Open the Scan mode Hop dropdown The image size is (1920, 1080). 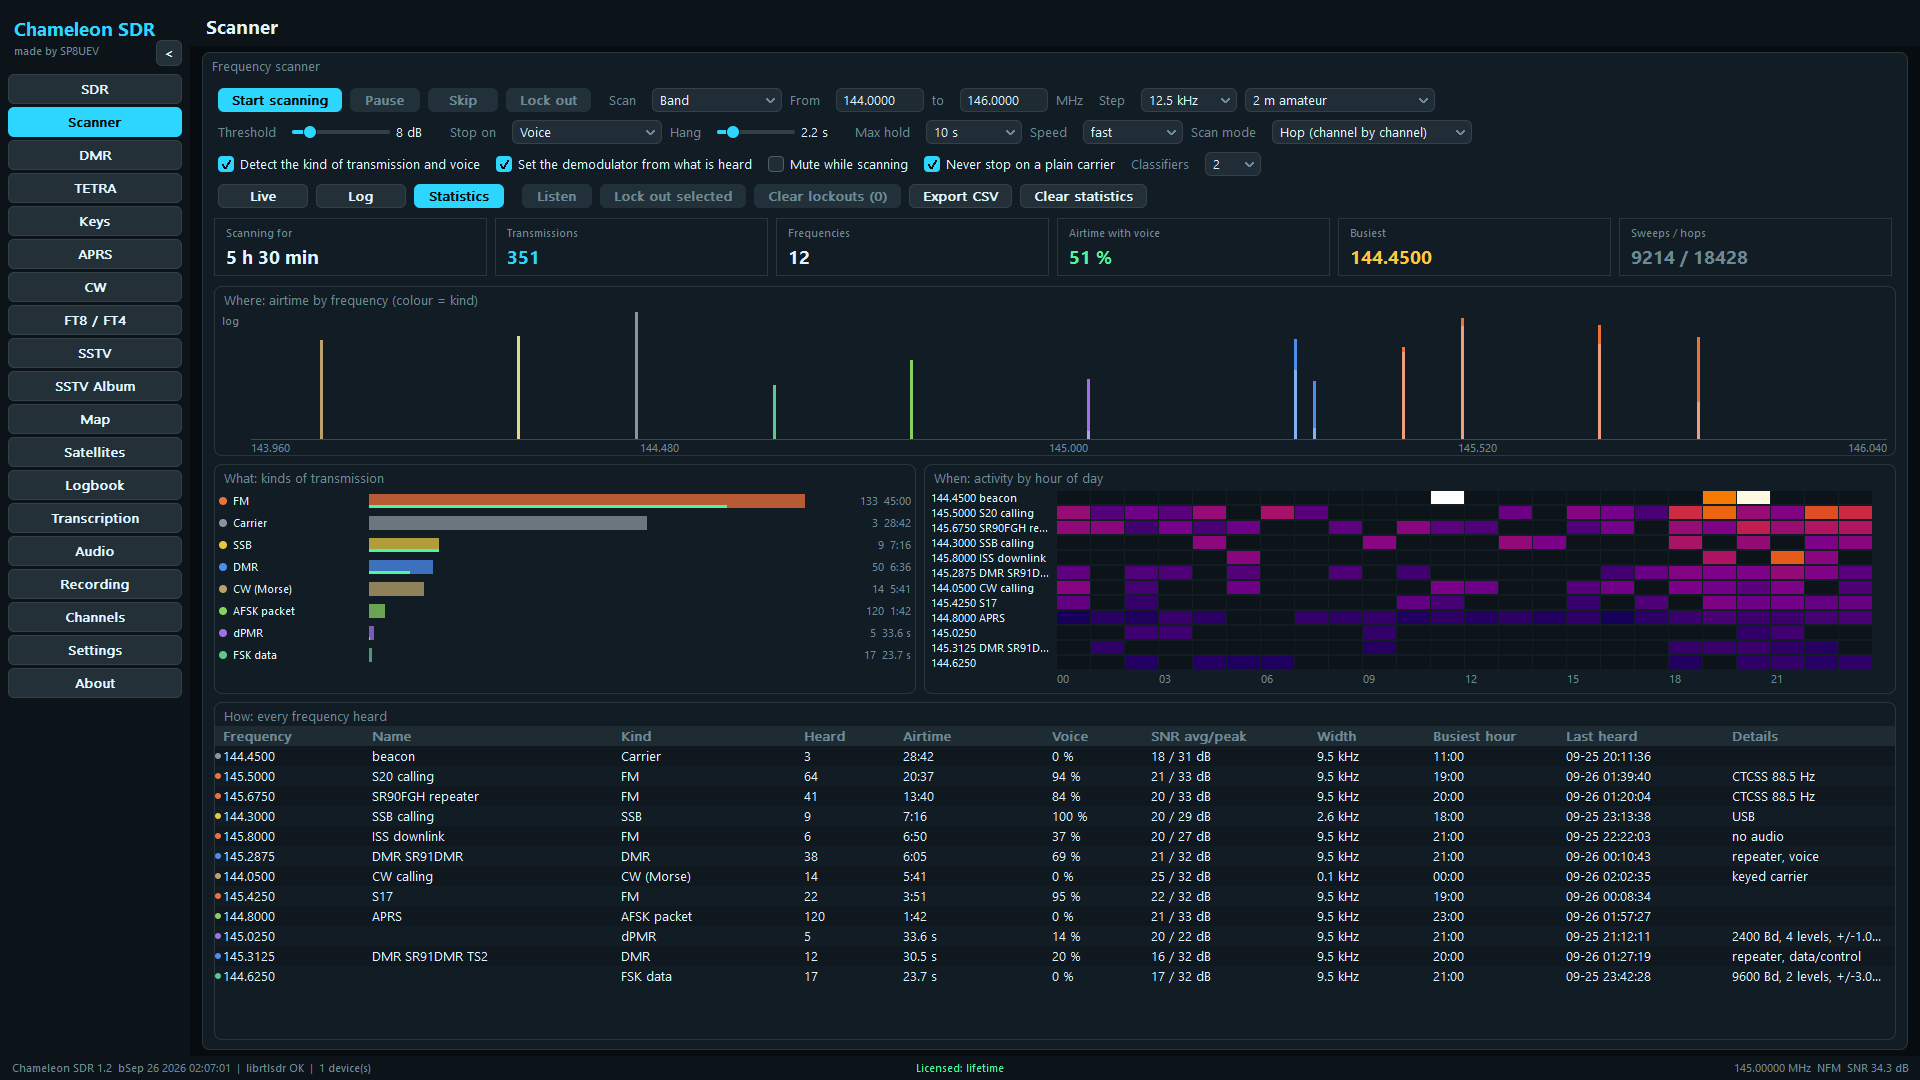click(1371, 133)
